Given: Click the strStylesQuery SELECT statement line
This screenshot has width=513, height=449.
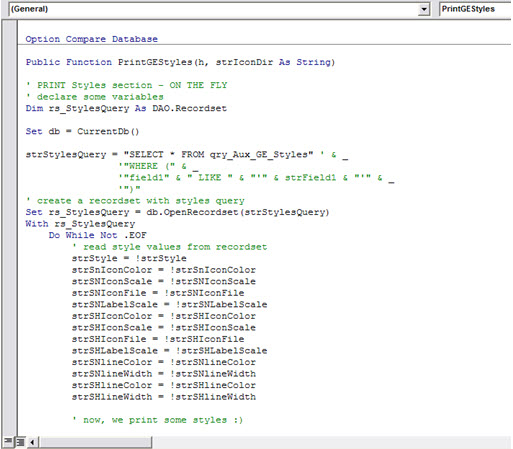Looking at the screenshot, I should 187,155.
